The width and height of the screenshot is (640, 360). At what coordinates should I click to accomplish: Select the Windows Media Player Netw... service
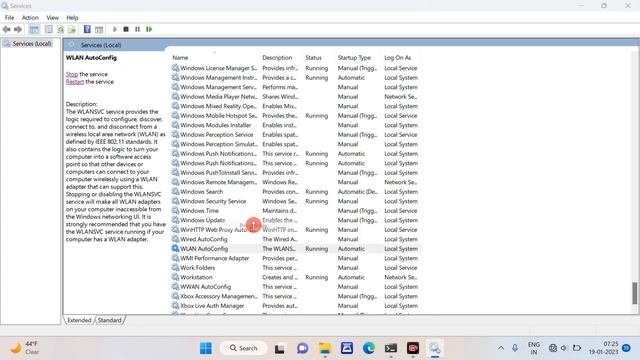(296, 97)
